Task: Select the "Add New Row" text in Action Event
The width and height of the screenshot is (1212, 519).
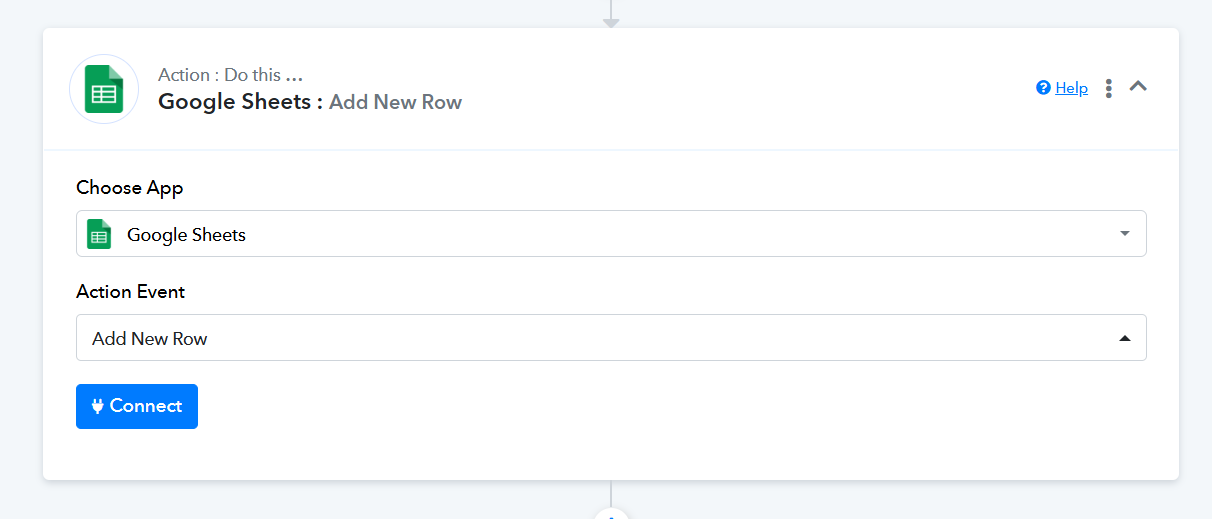Action: pyautogui.click(x=150, y=339)
